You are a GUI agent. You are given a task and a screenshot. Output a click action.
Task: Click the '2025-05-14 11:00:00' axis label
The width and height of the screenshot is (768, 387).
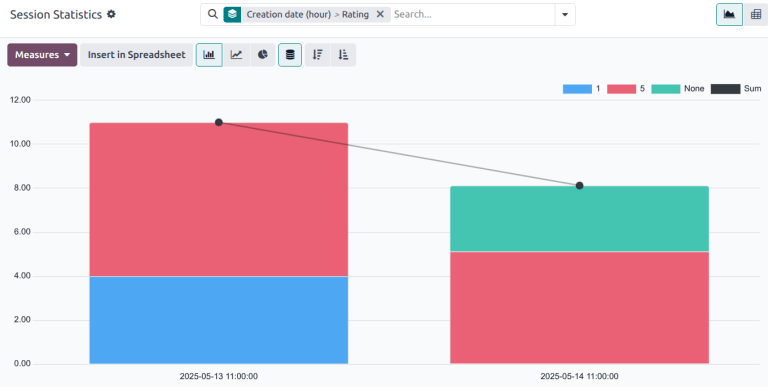coord(579,376)
